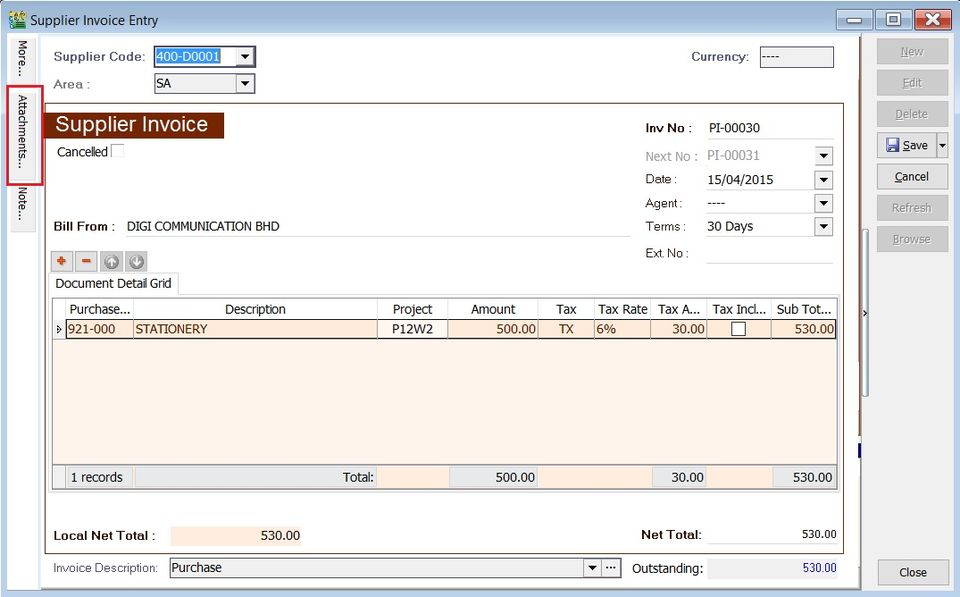Open the Date picker dropdown
The image size is (960, 597).
click(823, 179)
